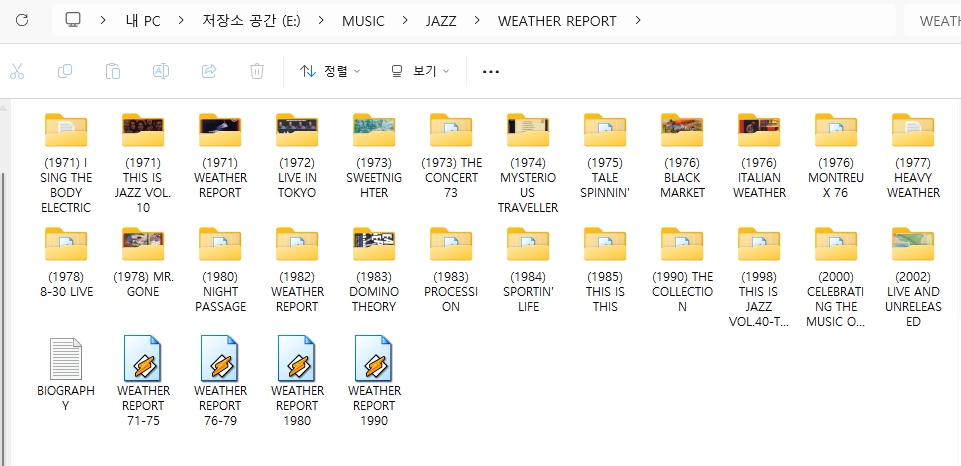The width and height of the screenshot is (961, 466).
Task: Expand chevron after WEATHER REPORT in path
Action: pyautogui.click(x=638, y=20)
